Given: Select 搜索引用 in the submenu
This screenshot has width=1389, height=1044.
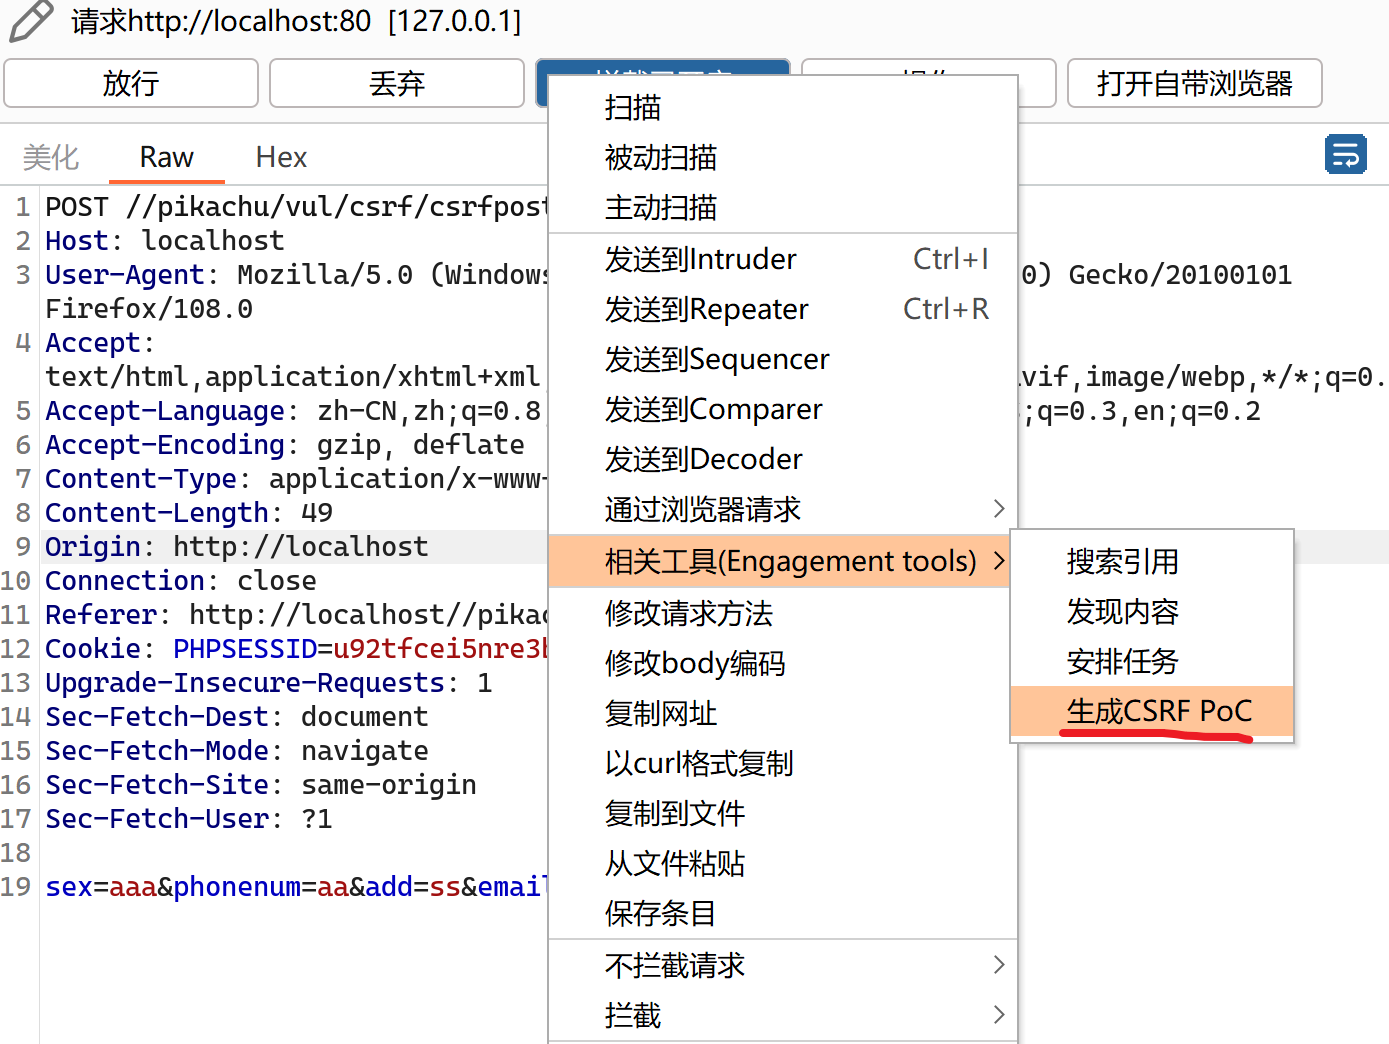Looking at the screenshot, I should [x=1152, y=561].
